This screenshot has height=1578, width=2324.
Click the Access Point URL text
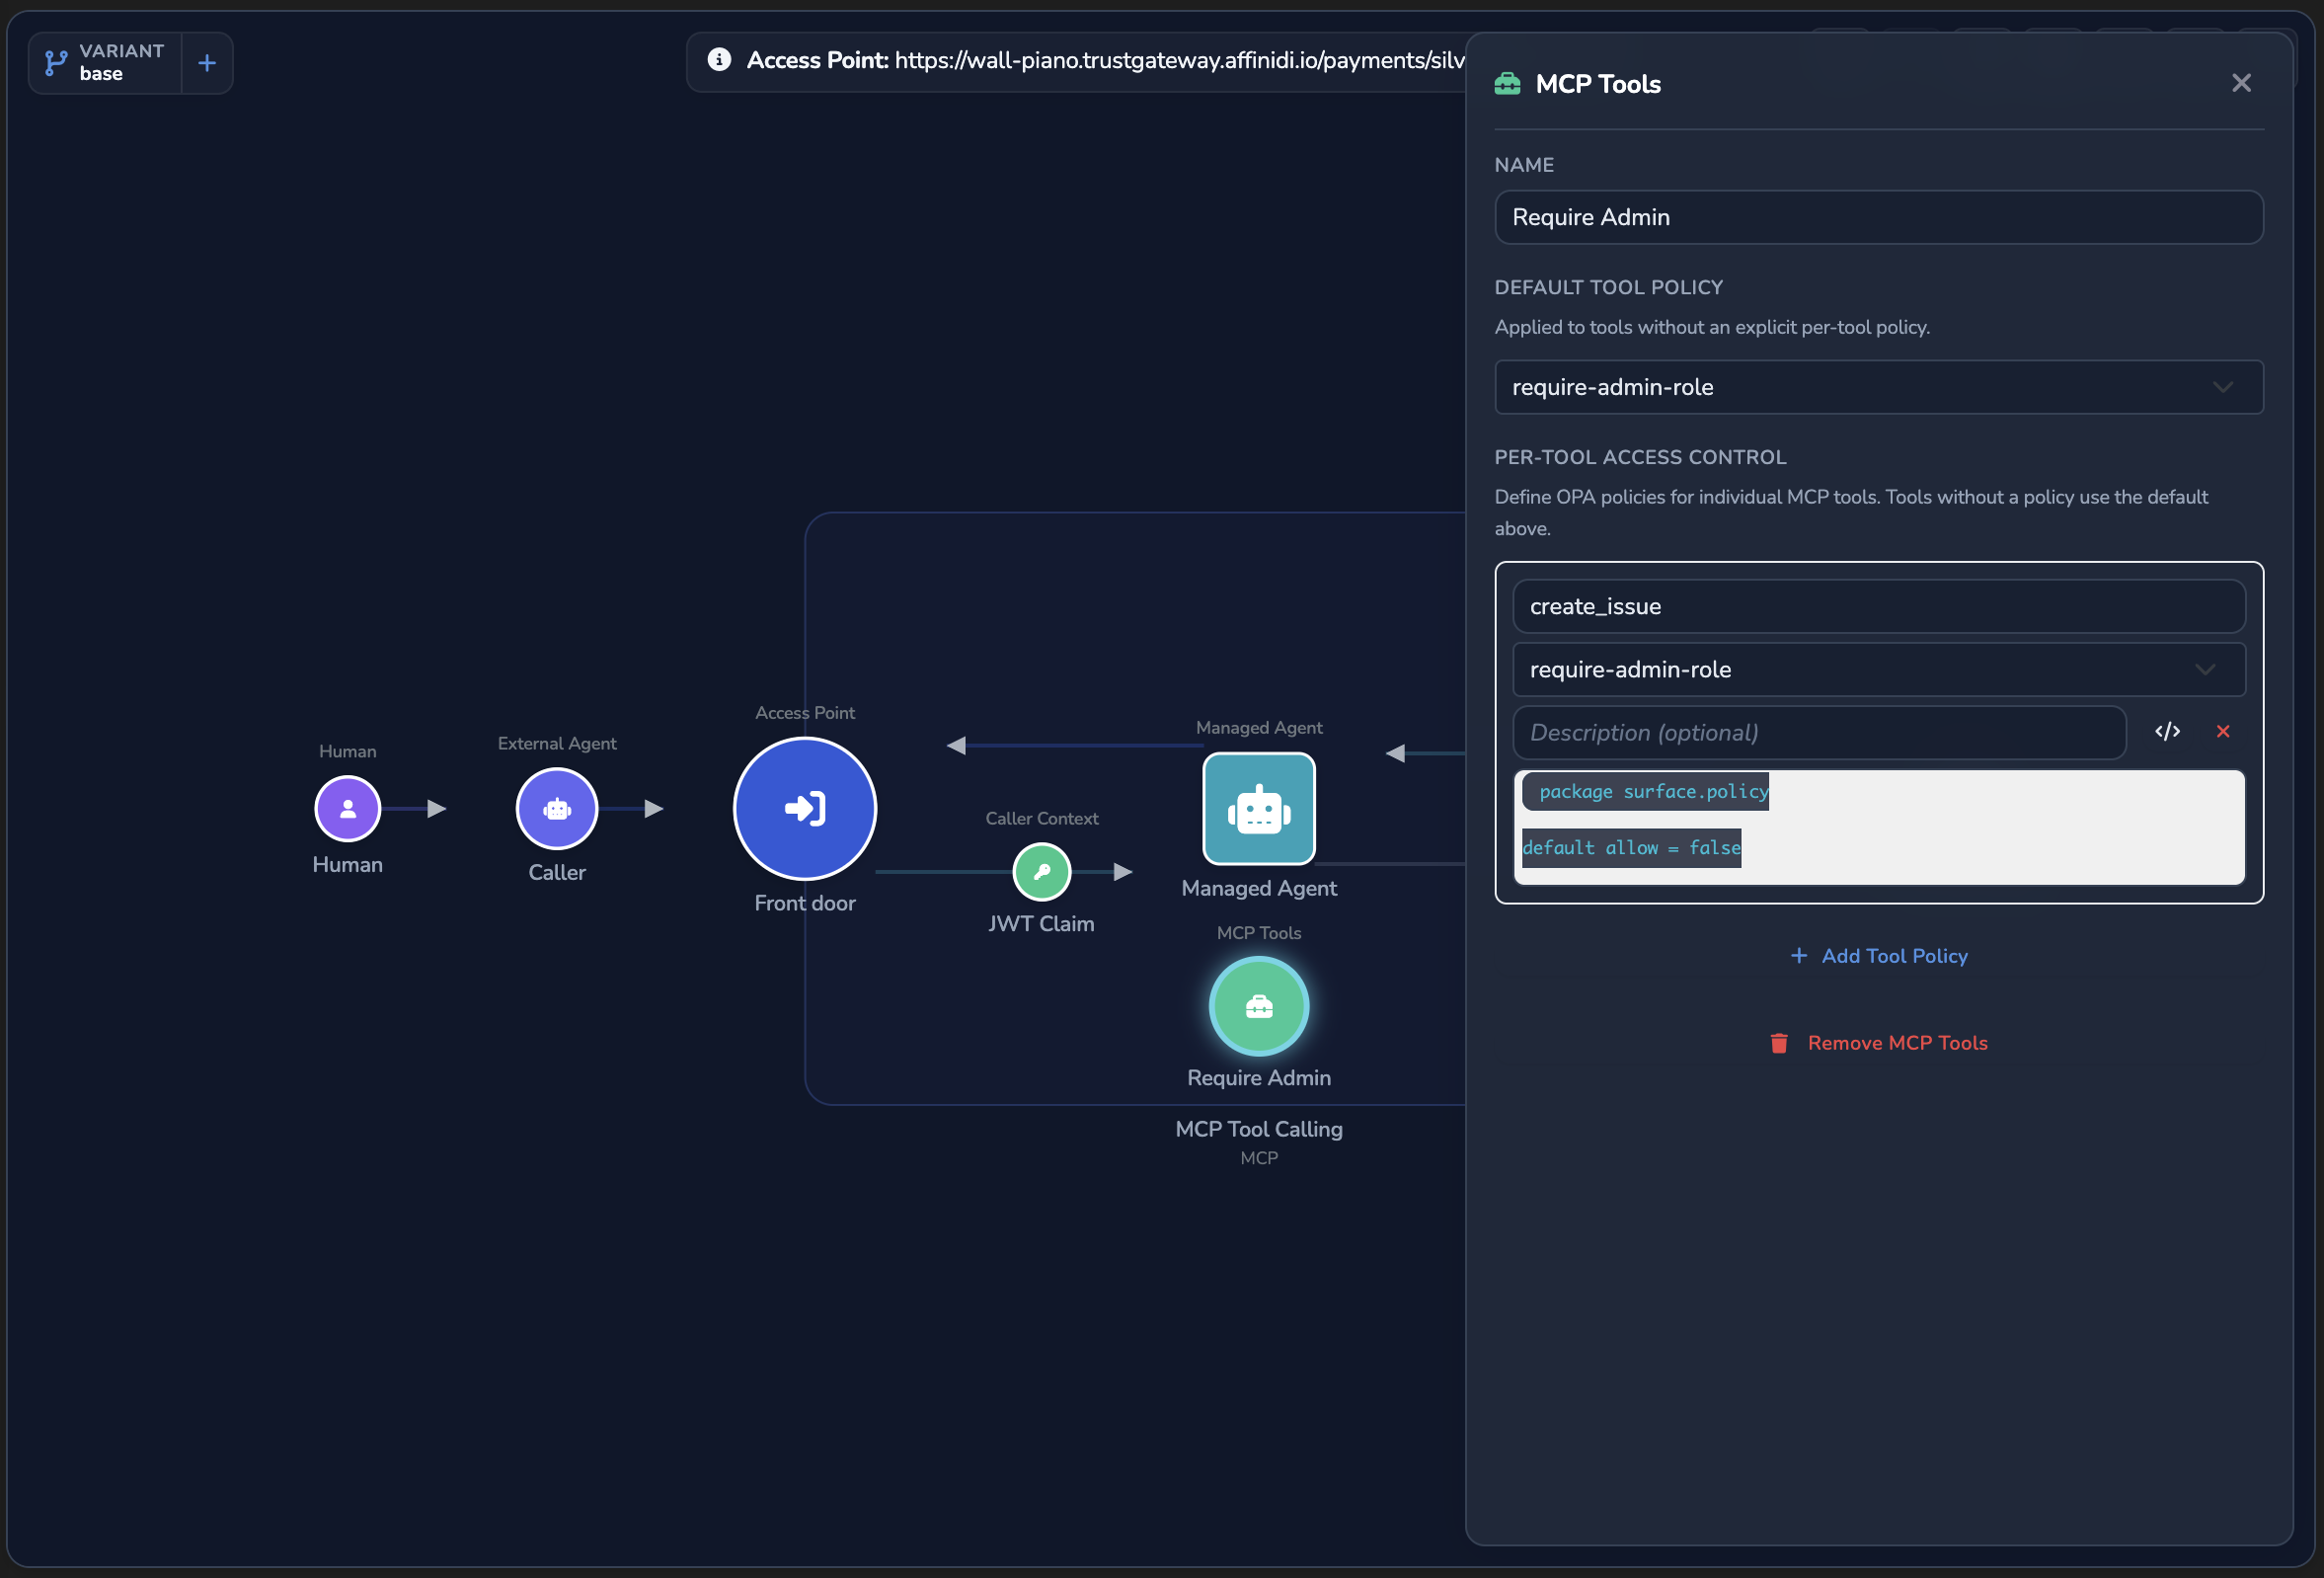click(x=1180, y=60)
